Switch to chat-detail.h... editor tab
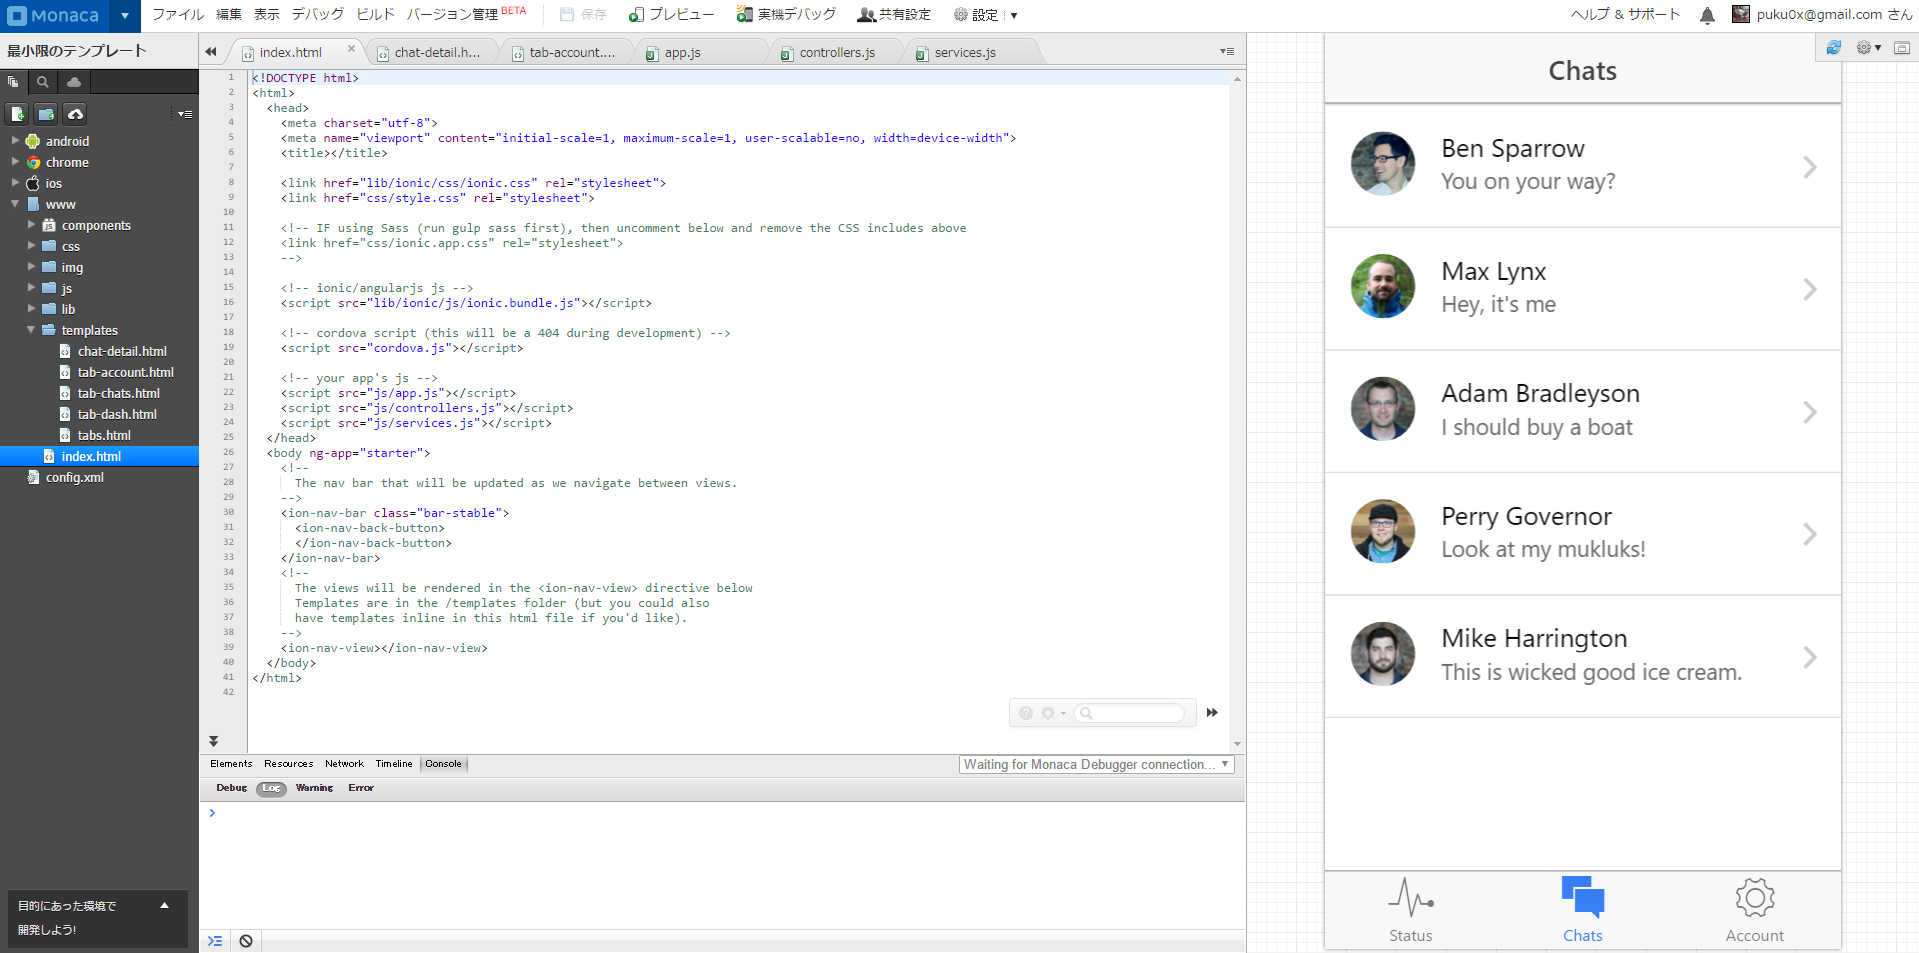This screenshot has width=1919, height=953. coord(437,53)
